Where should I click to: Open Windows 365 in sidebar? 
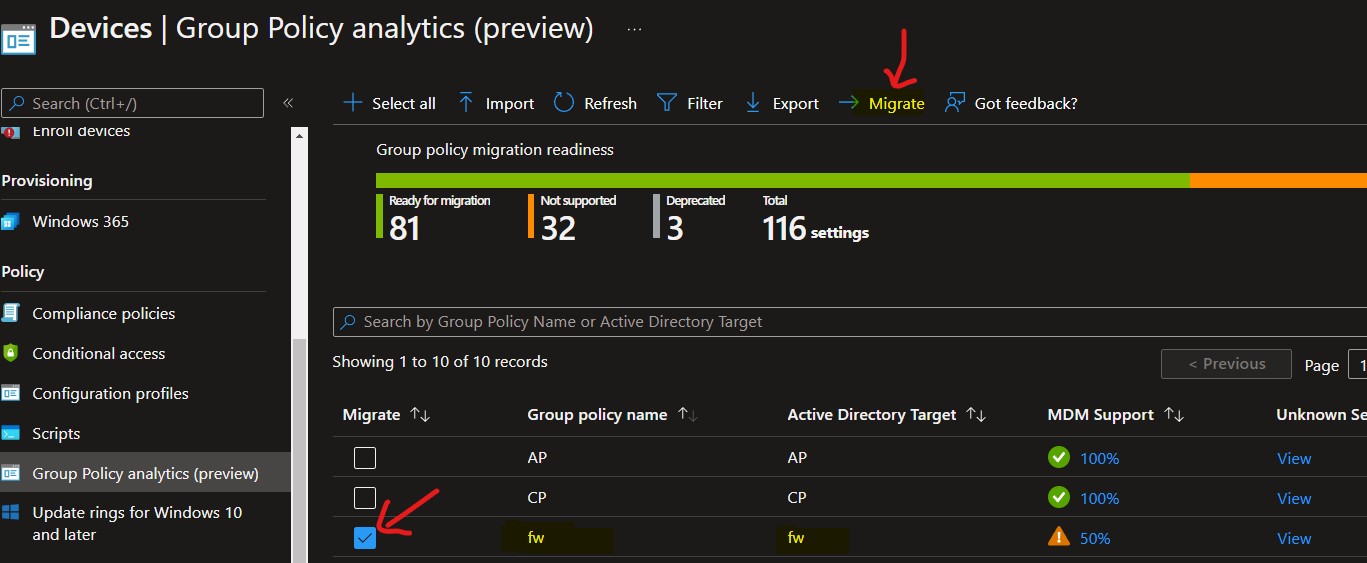pos(80,221)
